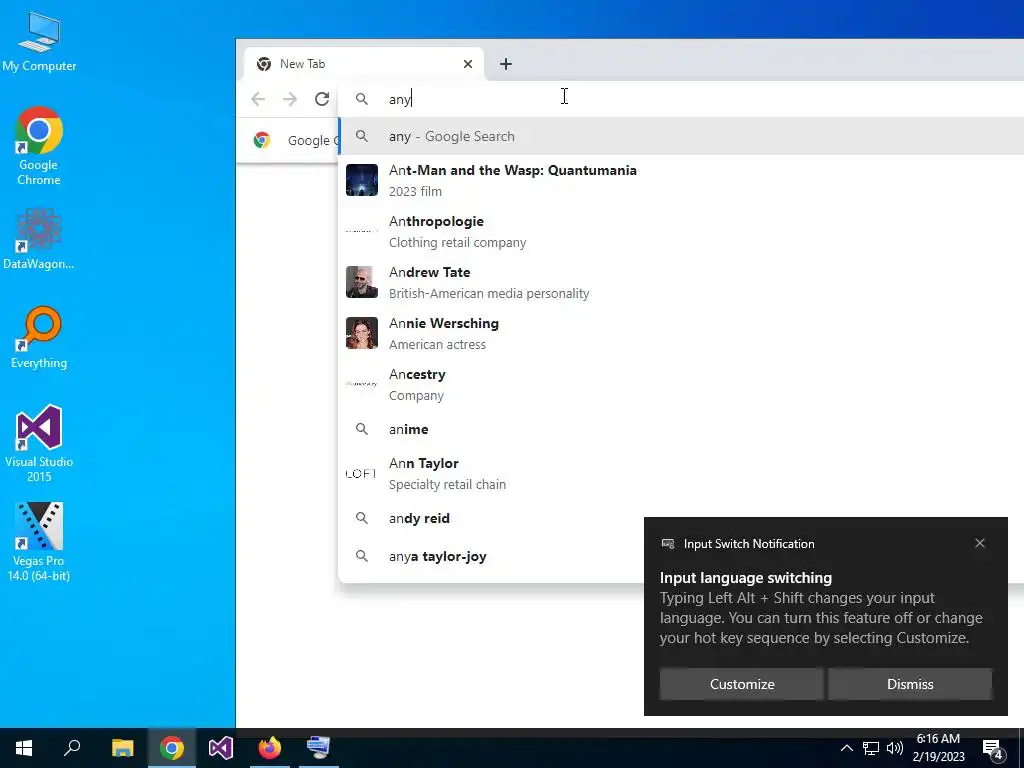Click the address bar containing 'any'

pos(680,99)
